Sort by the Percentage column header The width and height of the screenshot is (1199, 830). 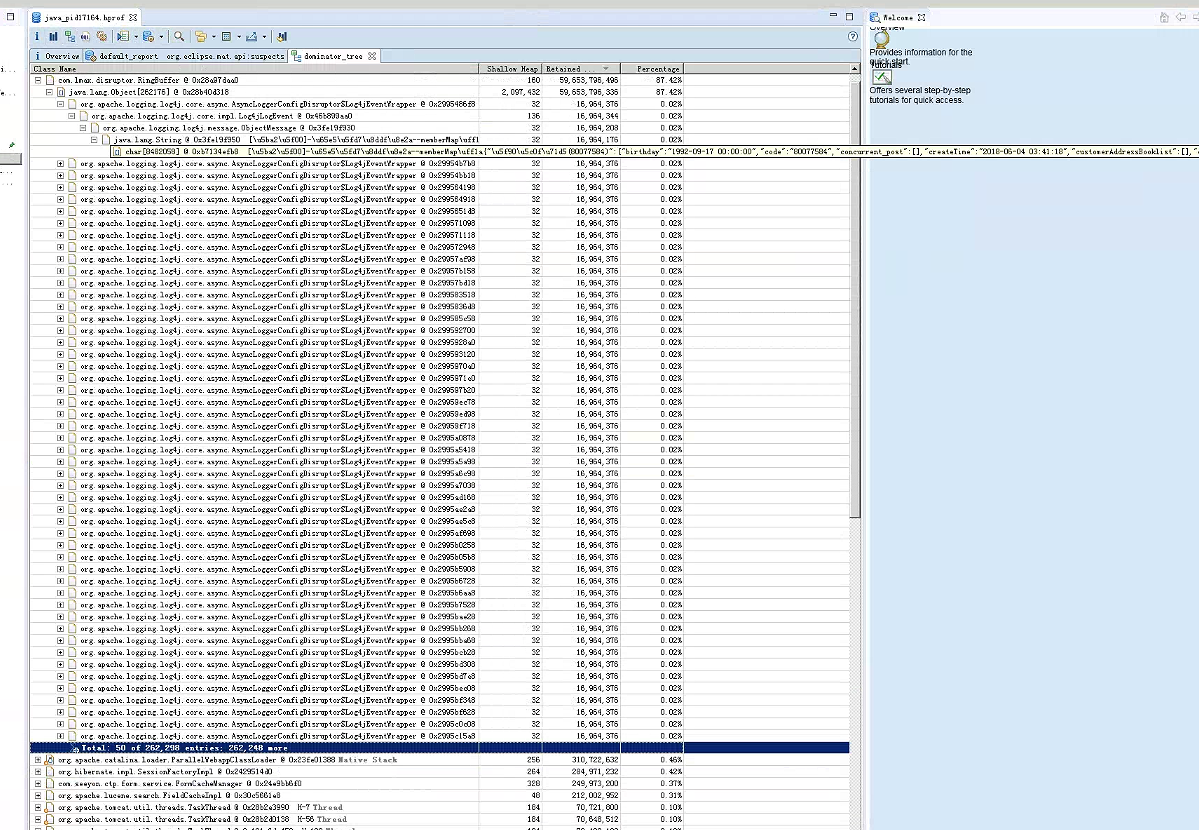point(657,69)
